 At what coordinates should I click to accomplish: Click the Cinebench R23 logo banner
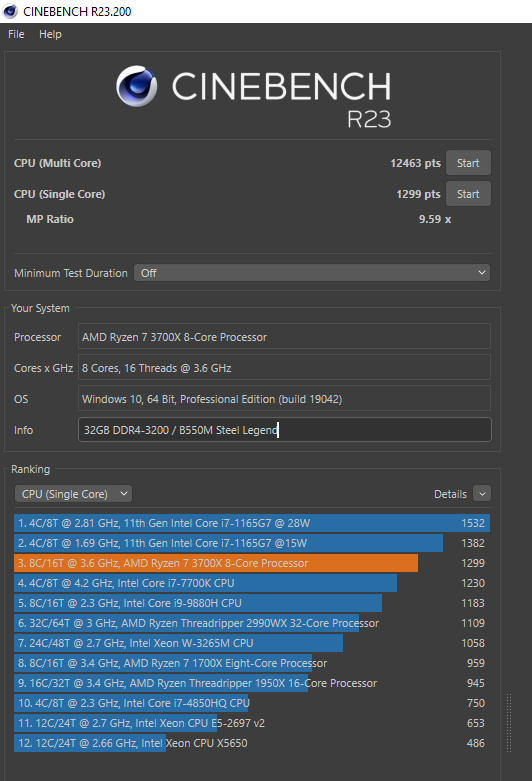[254, 97]
